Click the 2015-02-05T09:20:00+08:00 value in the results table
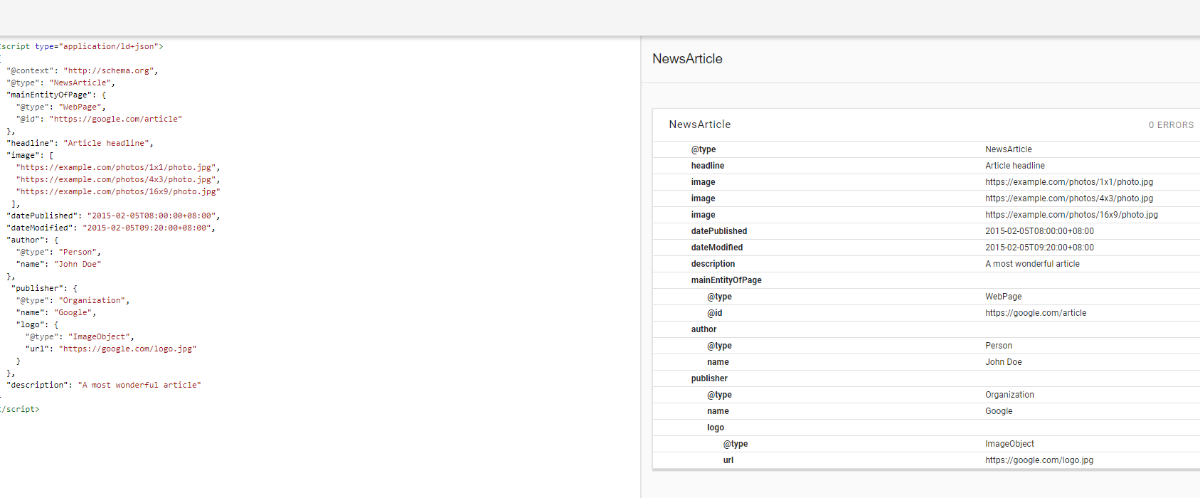The width and height of the screenshot is (1200, 498). [1039, 247]
